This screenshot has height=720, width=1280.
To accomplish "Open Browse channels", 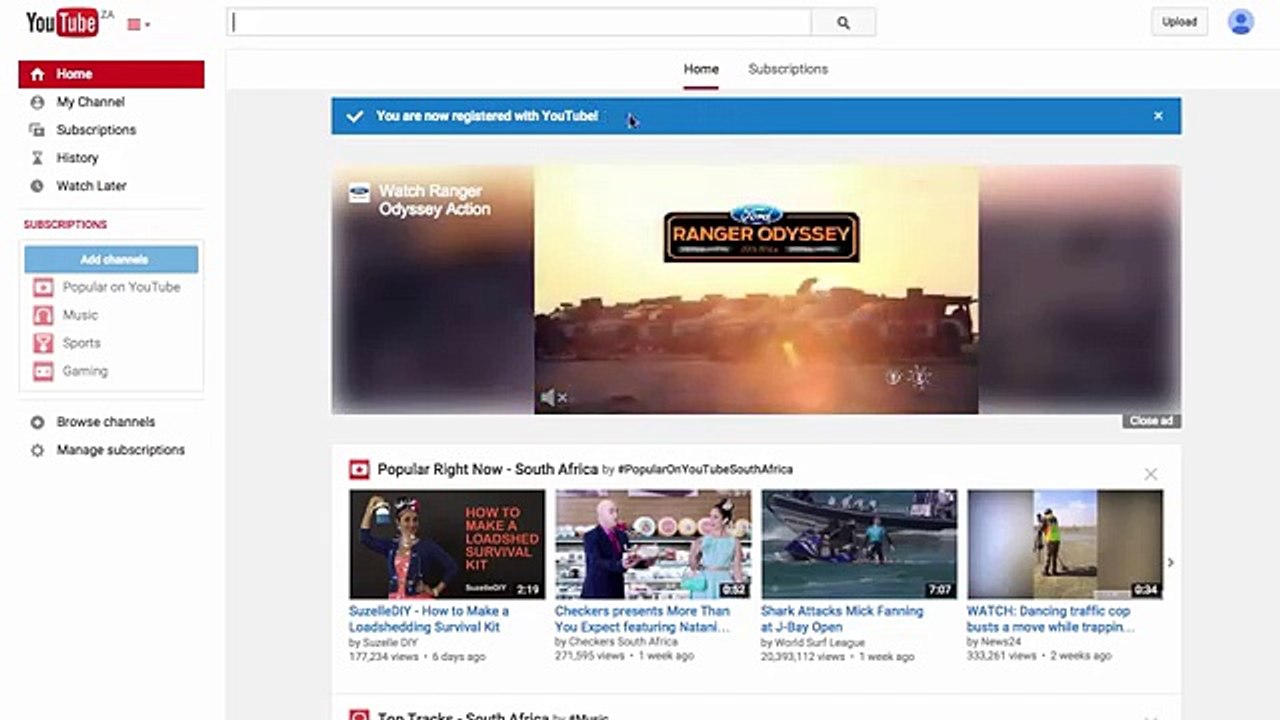I will tap(105, 422).
